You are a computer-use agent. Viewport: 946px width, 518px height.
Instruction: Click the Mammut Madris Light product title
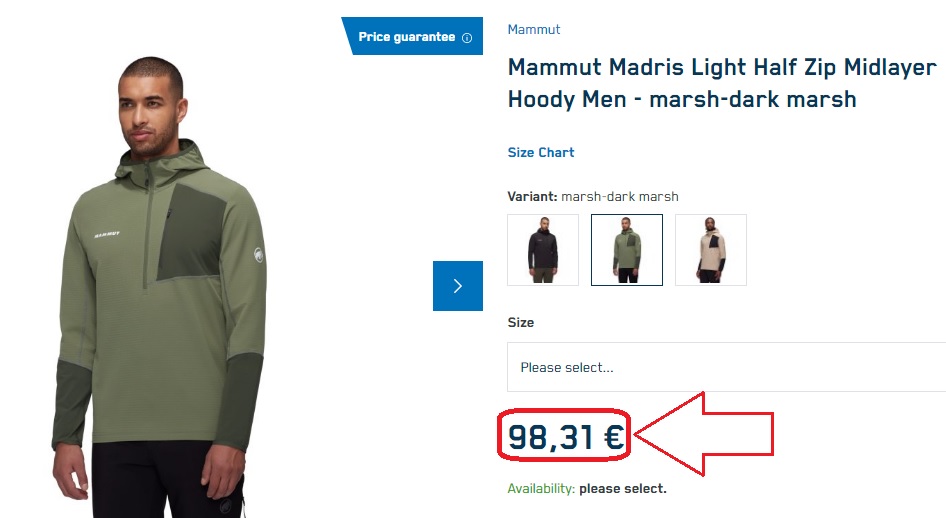point(722,84)
